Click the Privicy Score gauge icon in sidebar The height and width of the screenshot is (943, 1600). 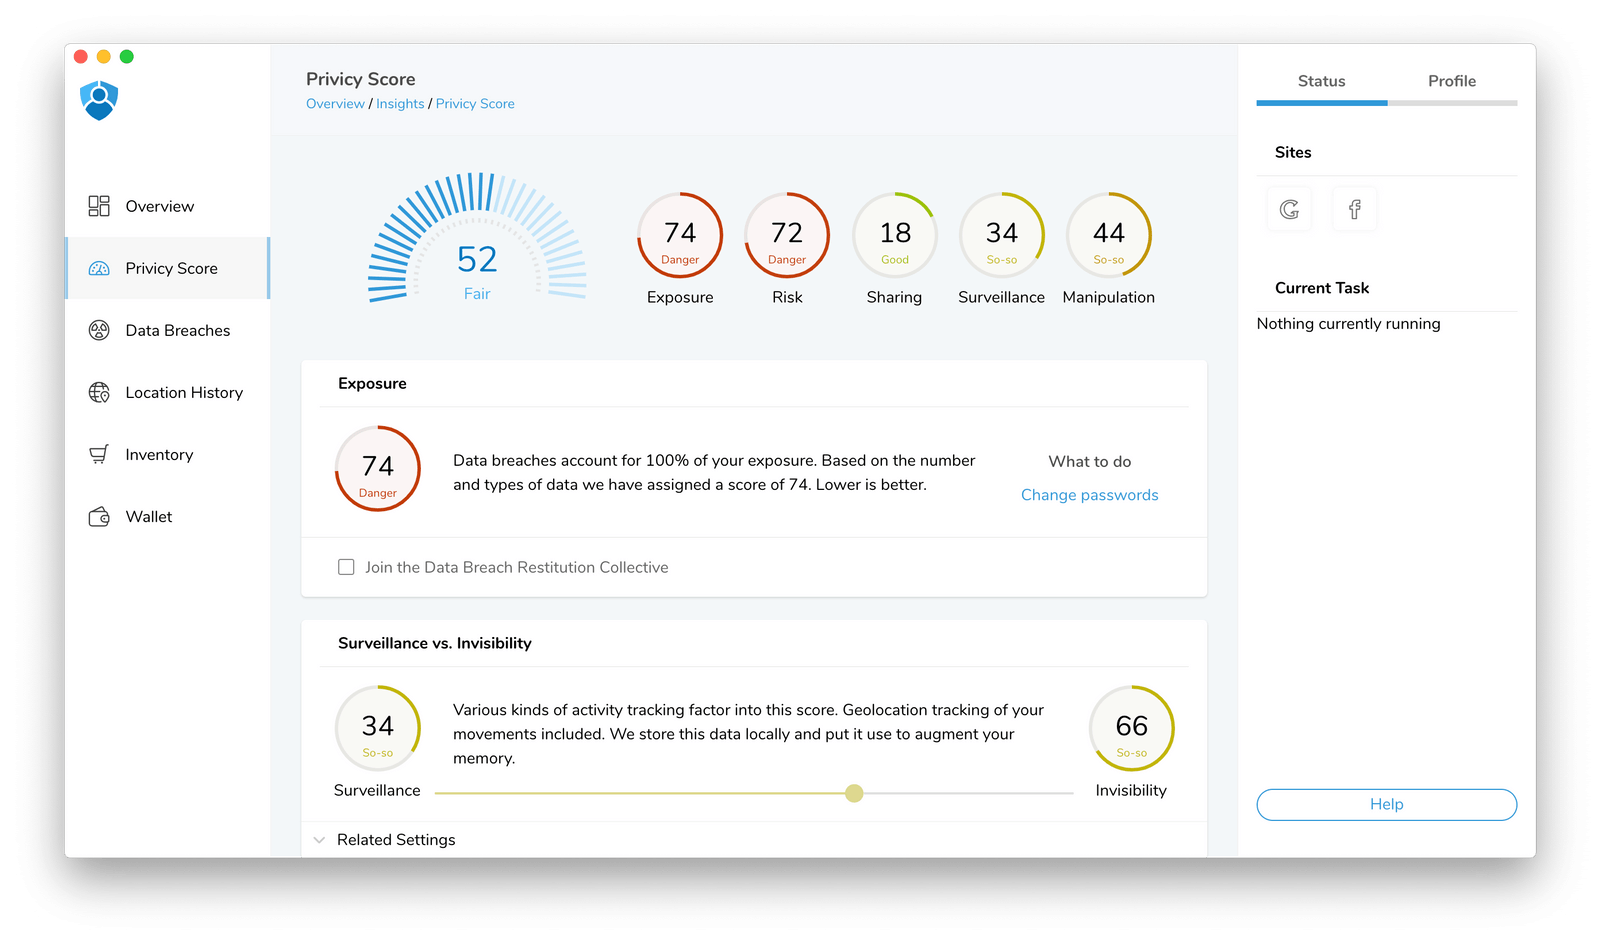click(99, 268)
